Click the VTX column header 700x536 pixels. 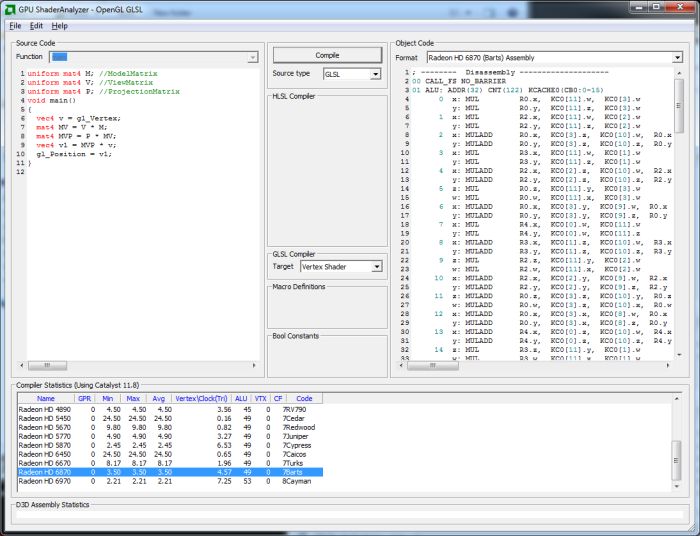coord(261,399)
